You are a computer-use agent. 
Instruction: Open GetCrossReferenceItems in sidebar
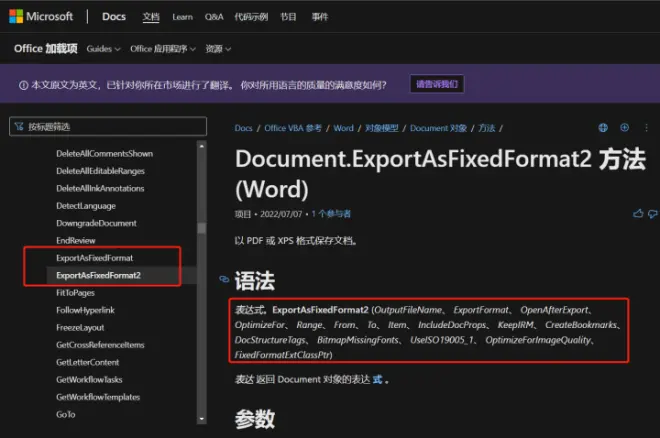coord(100,345)
